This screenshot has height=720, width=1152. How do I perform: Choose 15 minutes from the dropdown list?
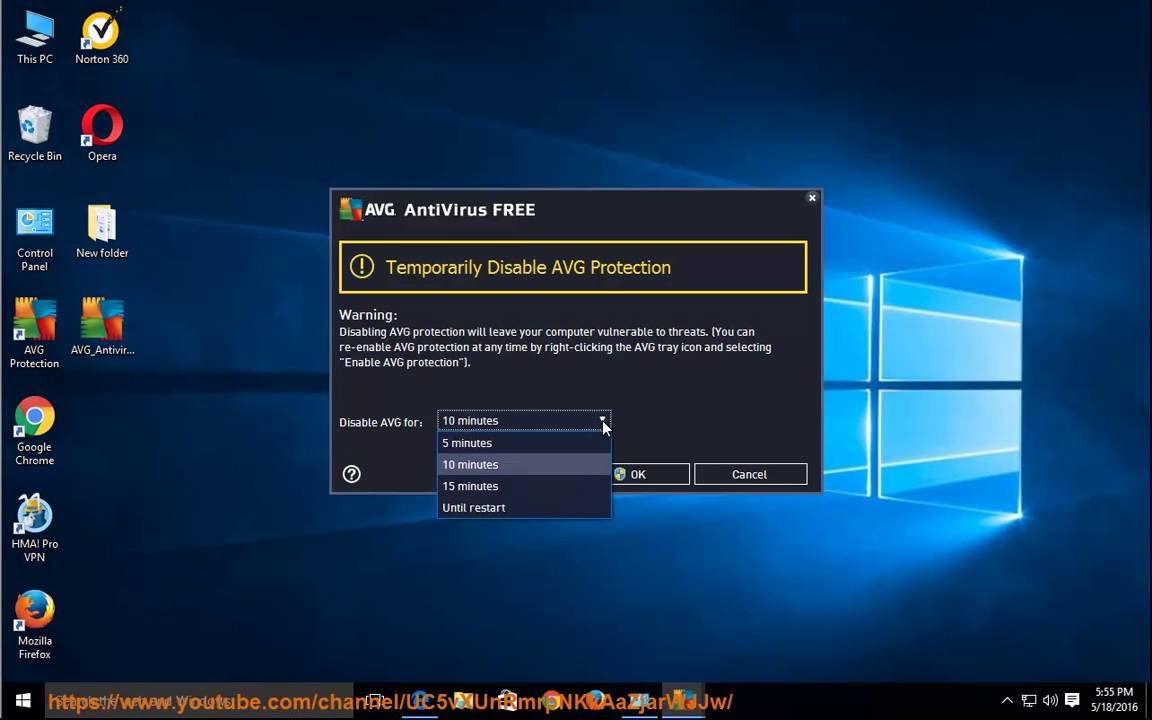tap(524, 486)
